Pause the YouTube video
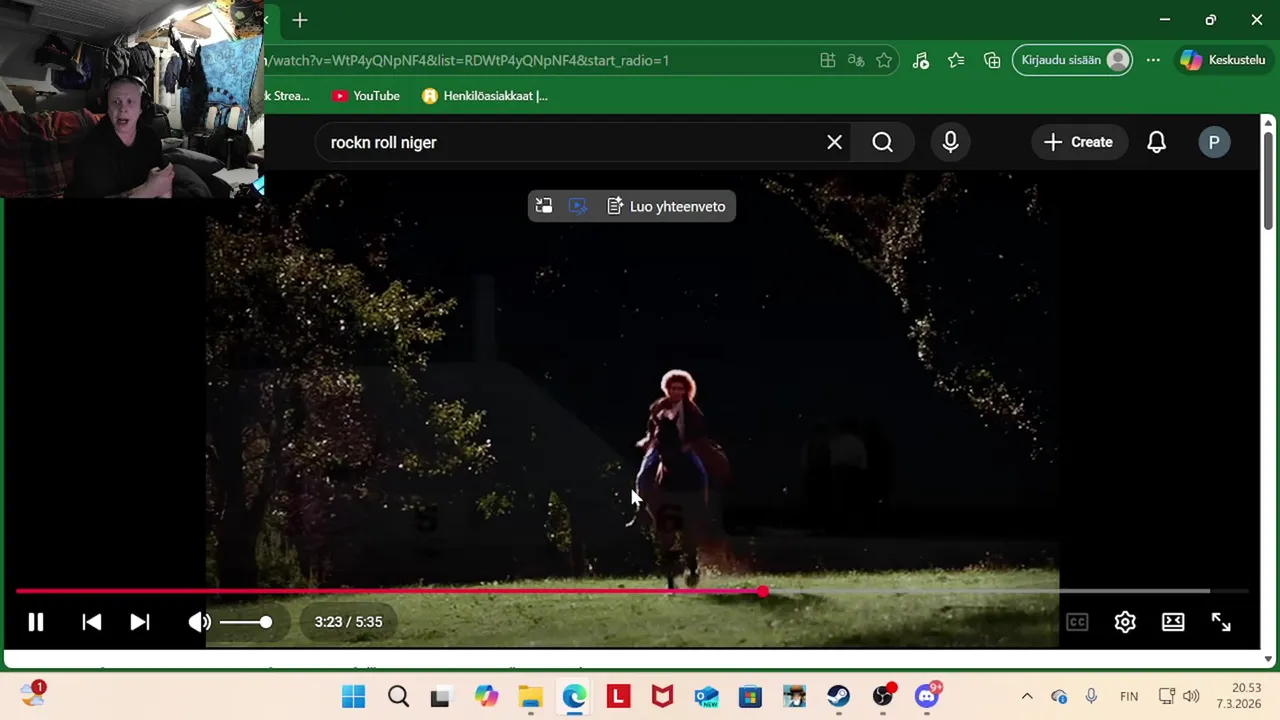 click(x=36, y=622)
